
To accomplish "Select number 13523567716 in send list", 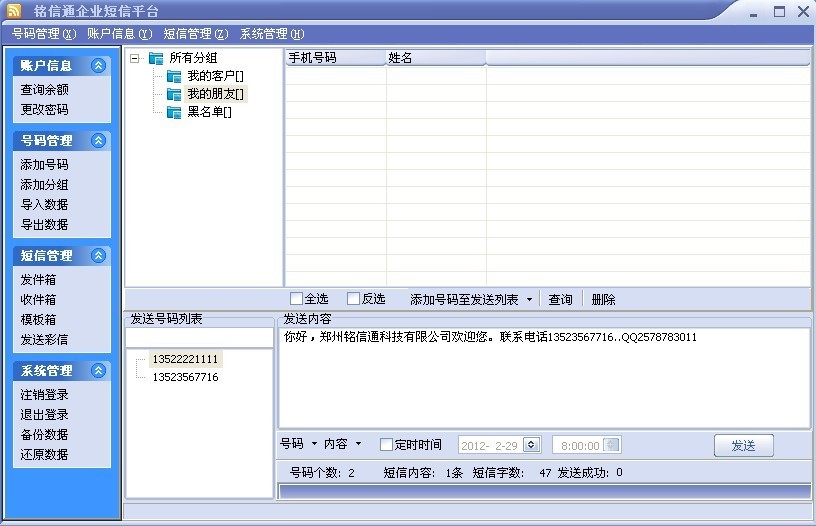I will [185, 377].
